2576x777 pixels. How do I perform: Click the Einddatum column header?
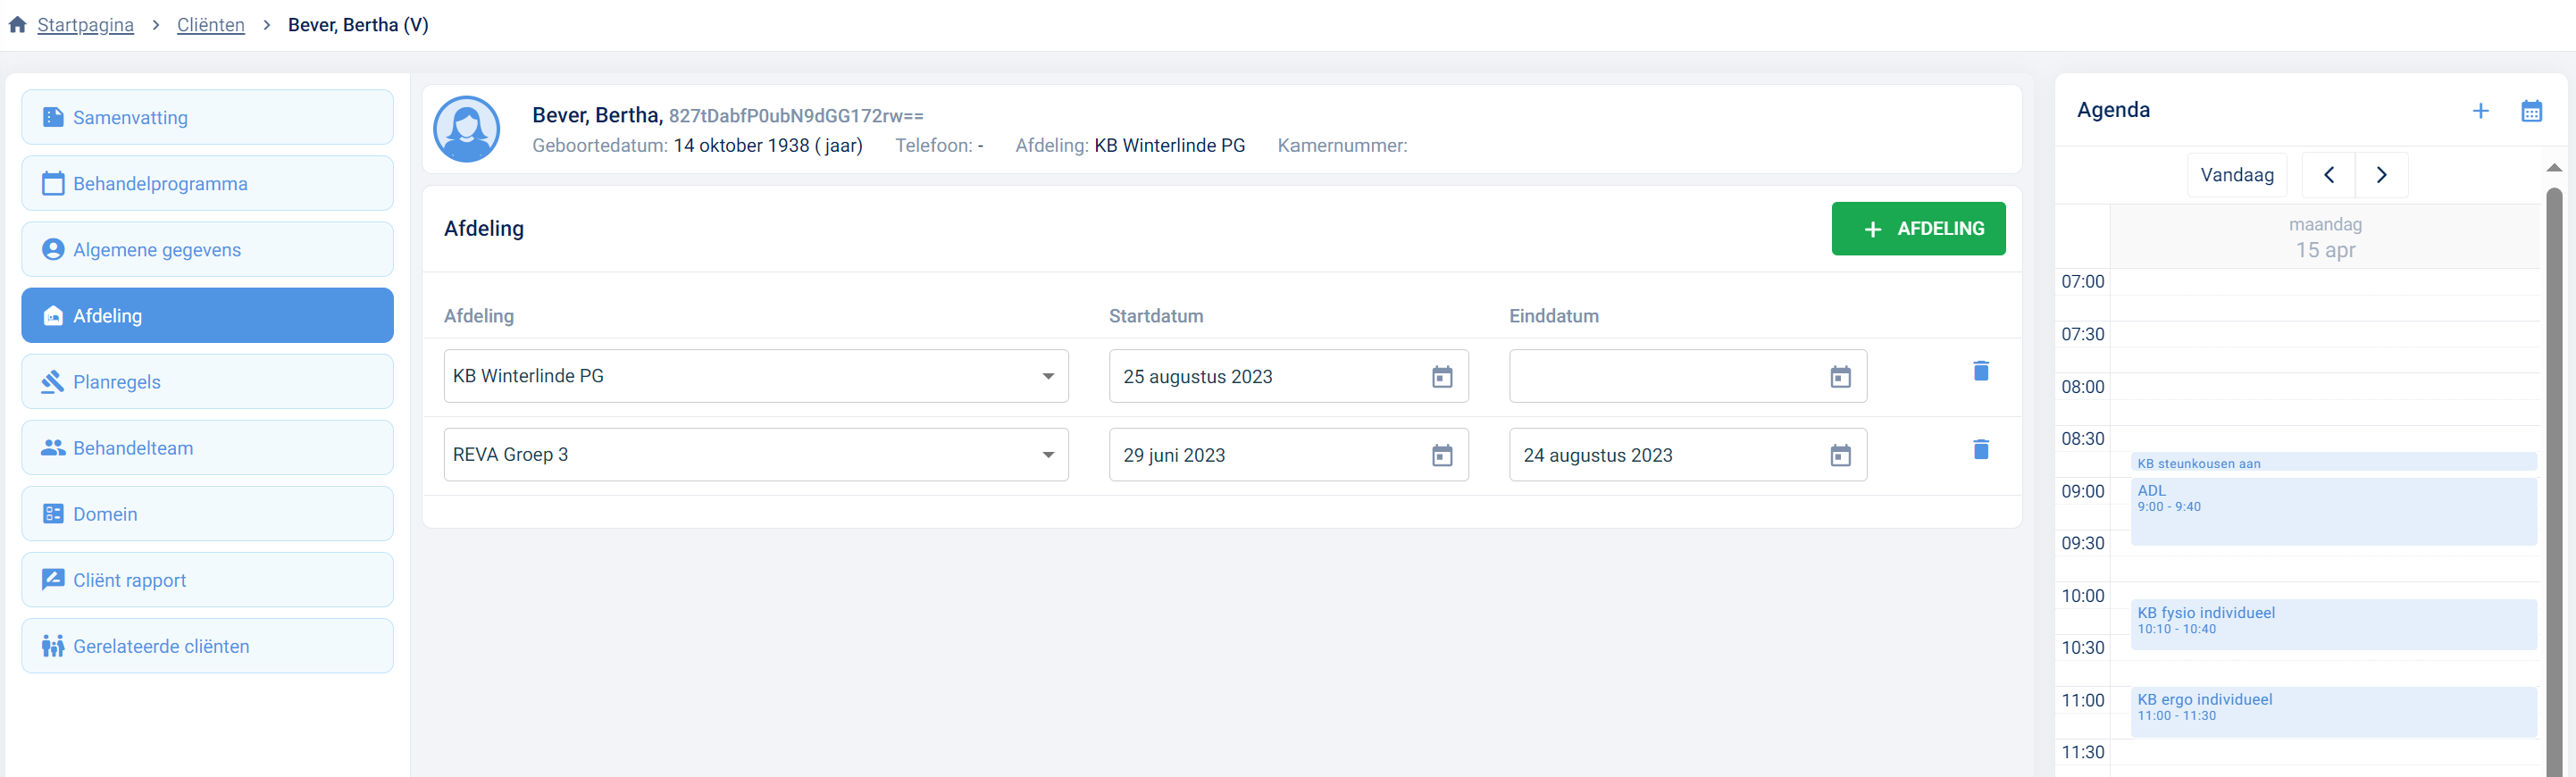[1553, 316]
